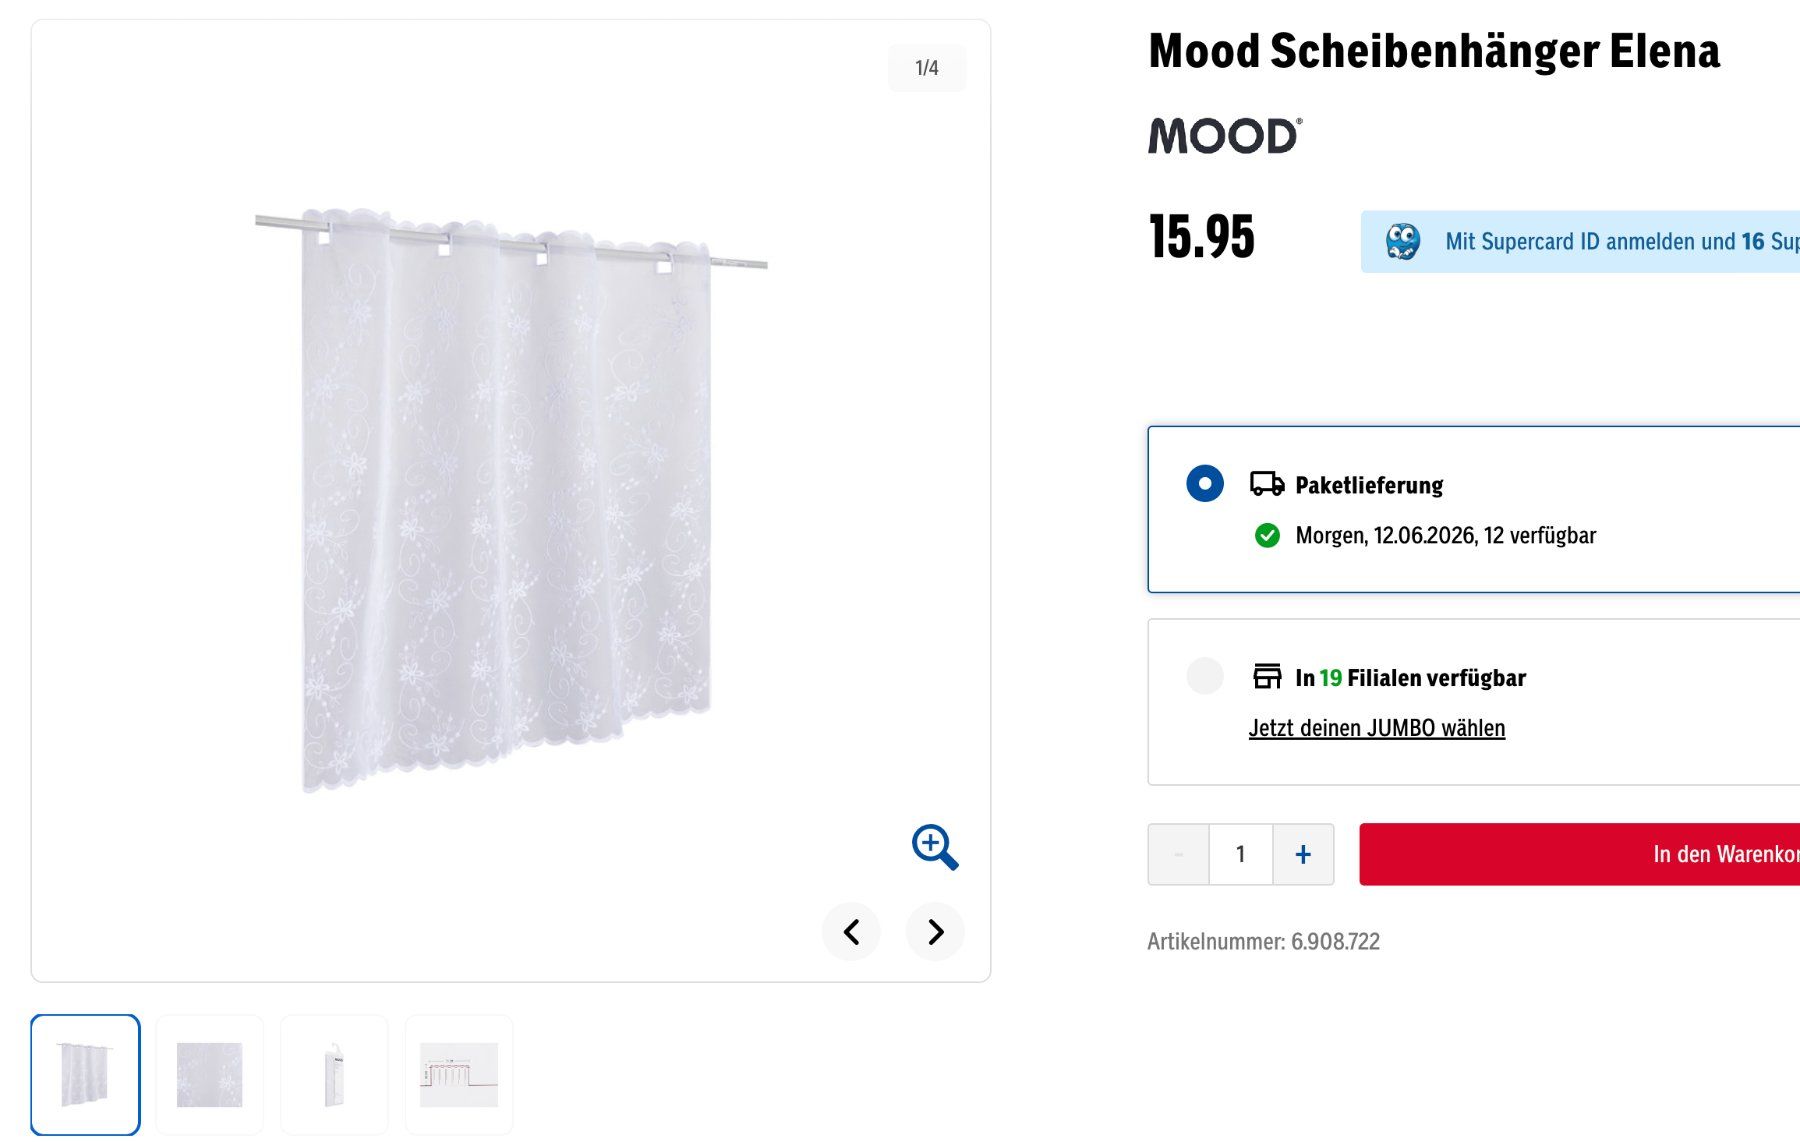This screenshot has height=1142, width=1800.
Task: Click the store icon beside Filialen verfügbar
Action: coord(1267,676)
